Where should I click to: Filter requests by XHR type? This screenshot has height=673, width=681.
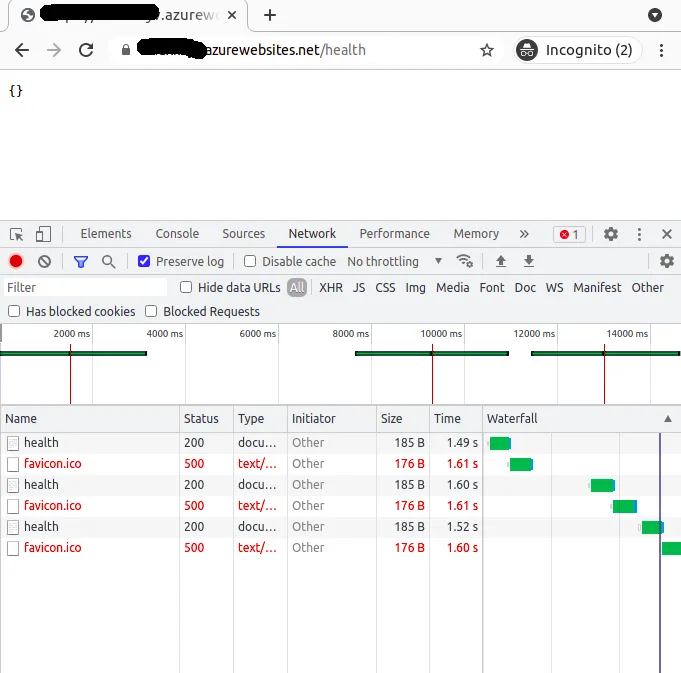point(331,287)
